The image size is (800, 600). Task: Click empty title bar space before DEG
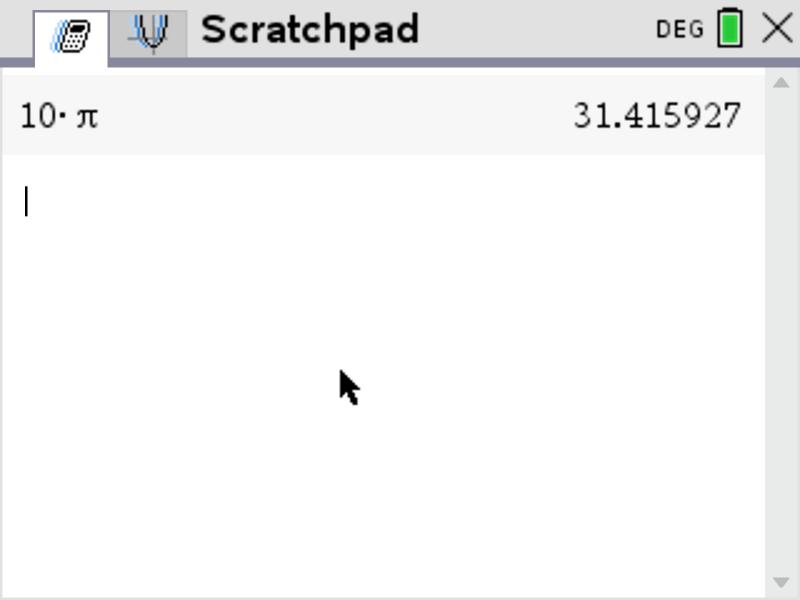536,29
